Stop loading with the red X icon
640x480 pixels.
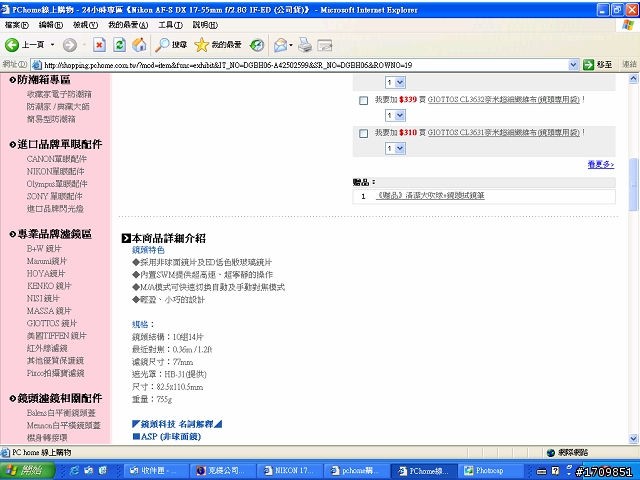point(99,45)
